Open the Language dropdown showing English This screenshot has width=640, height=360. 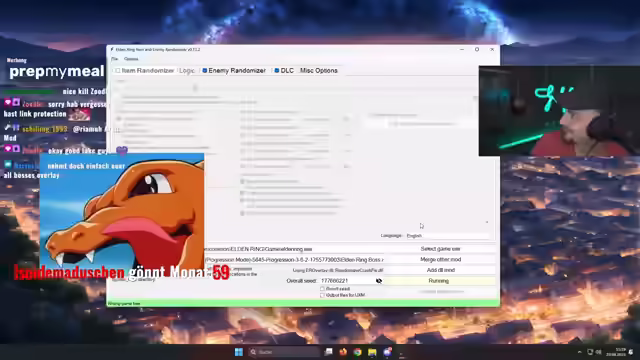447,236
